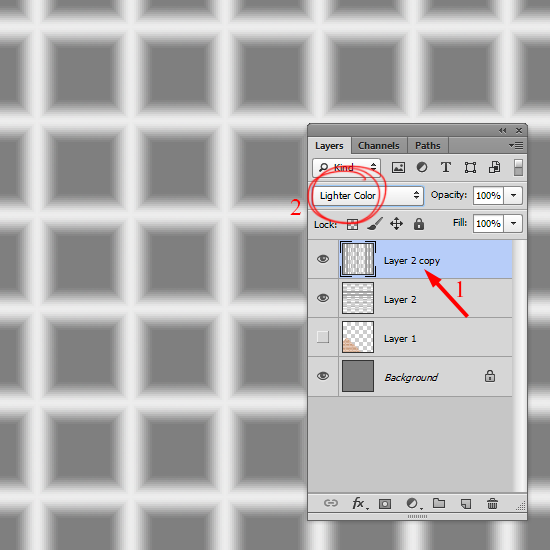Click the Background layer lock icon
The height and width of the screenshot is (550, 550).
pyautogui.click(x=490, y=376)
